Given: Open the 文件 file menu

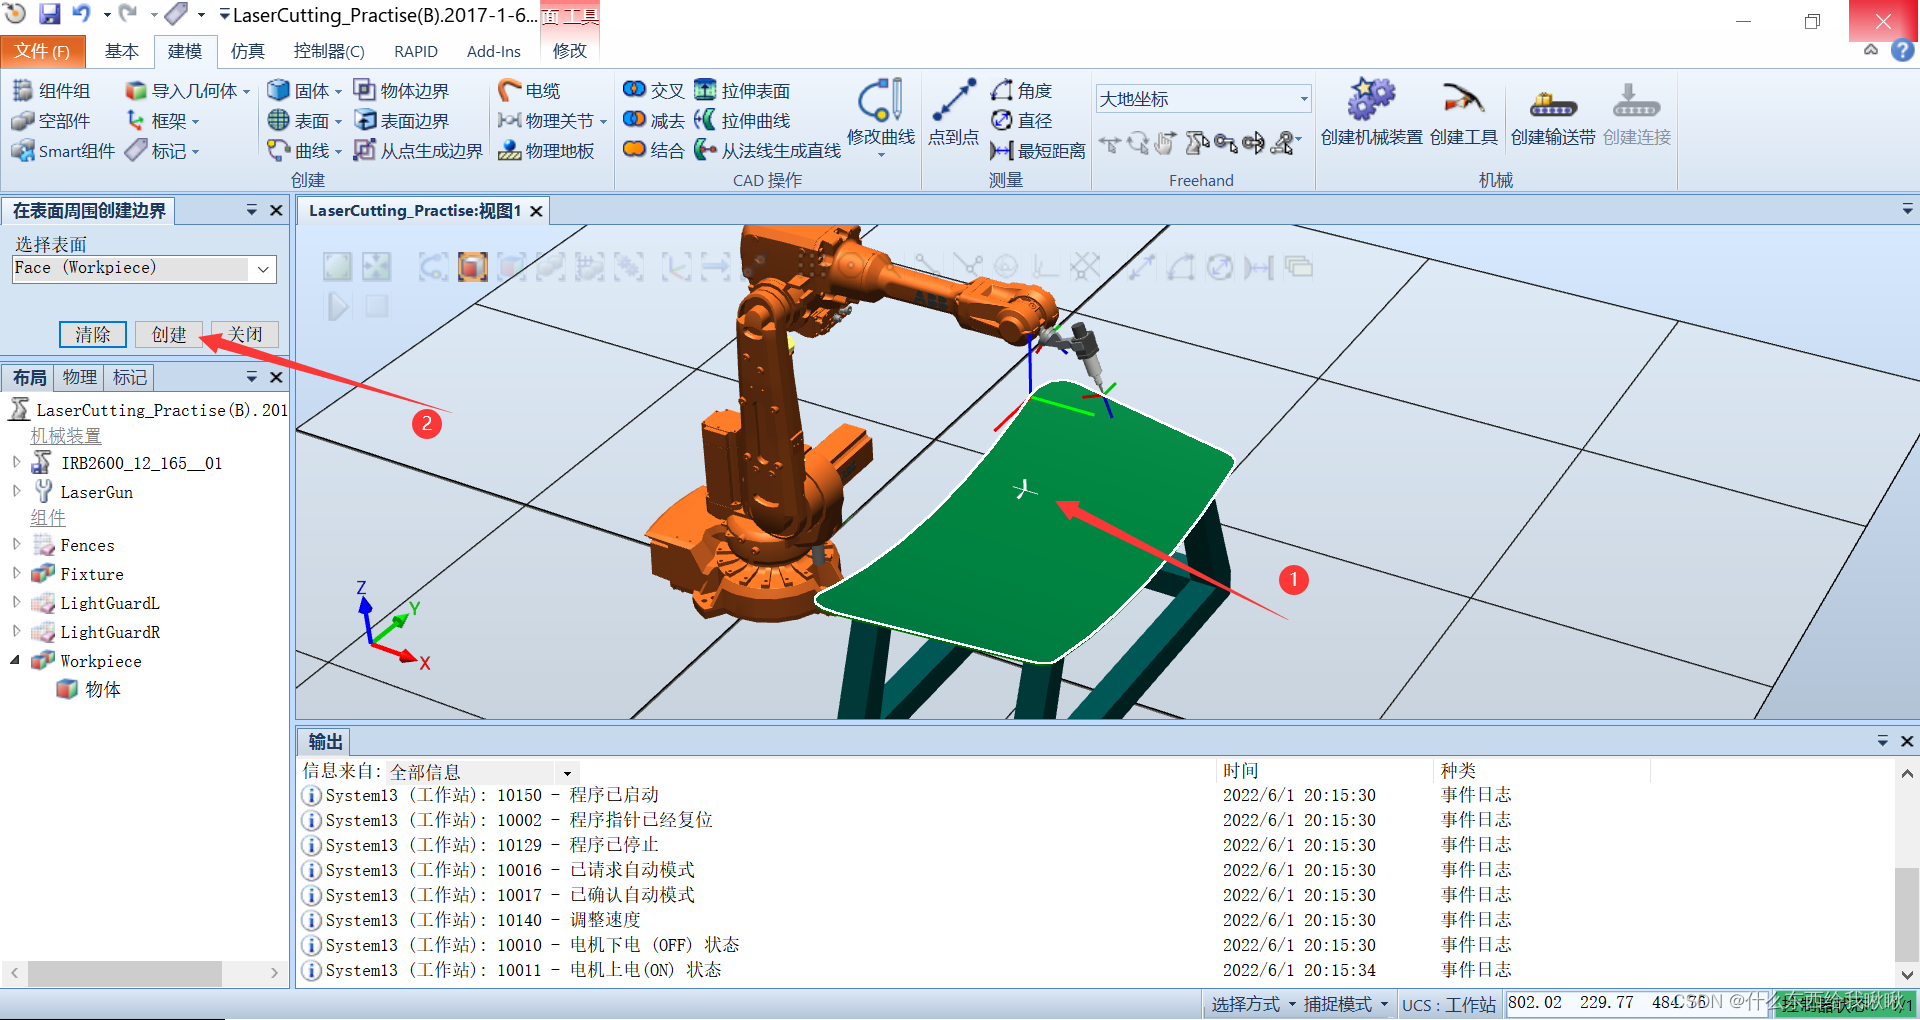Looking at the screenshot, I should [42, 51].
